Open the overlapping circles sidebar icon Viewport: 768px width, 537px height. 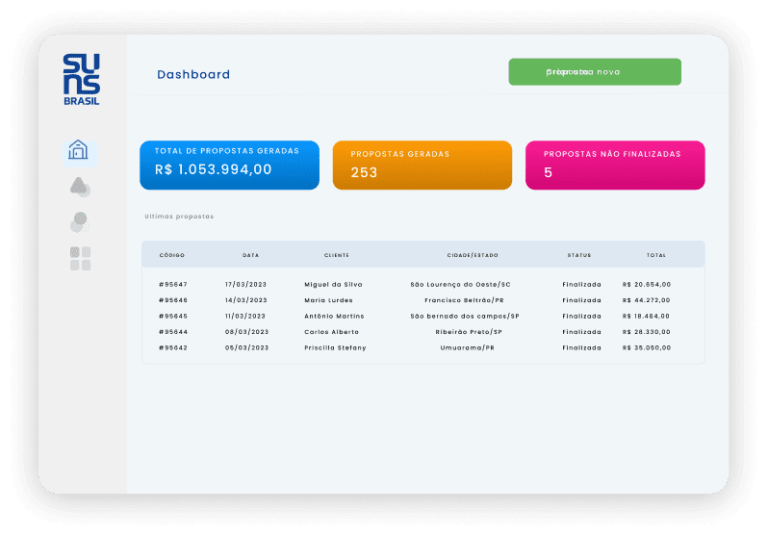[x=79, y=222]
